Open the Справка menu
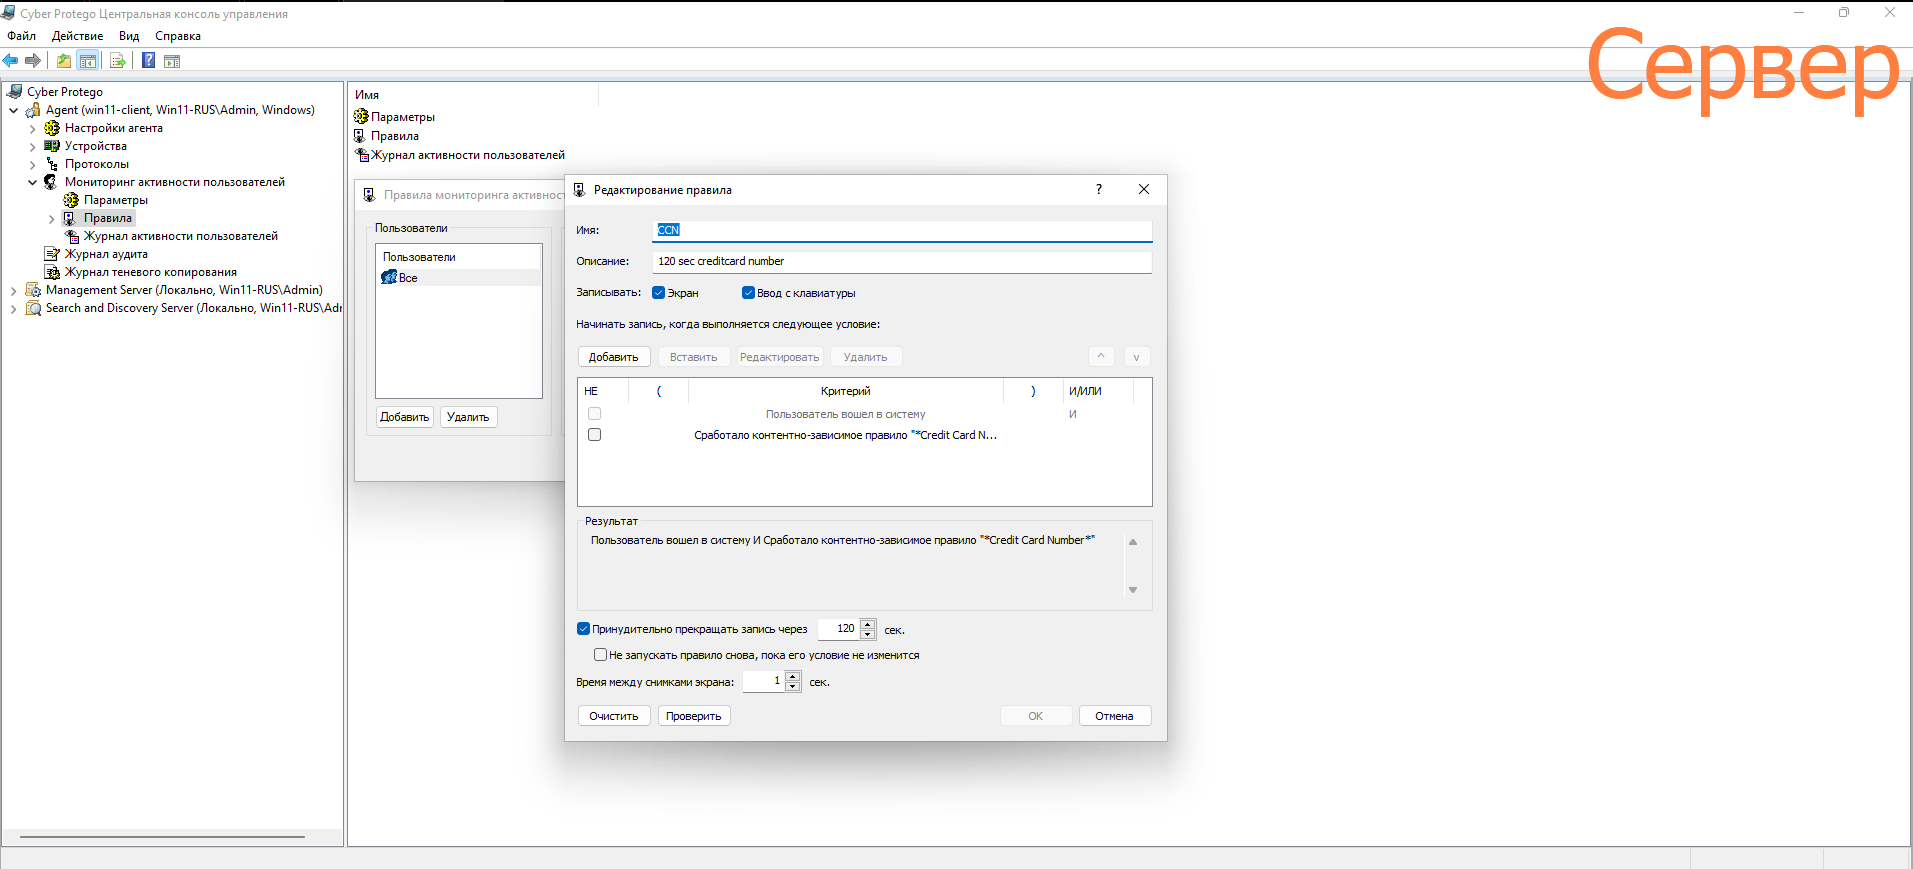1913x869 pixels. click(x=178, y=36)
